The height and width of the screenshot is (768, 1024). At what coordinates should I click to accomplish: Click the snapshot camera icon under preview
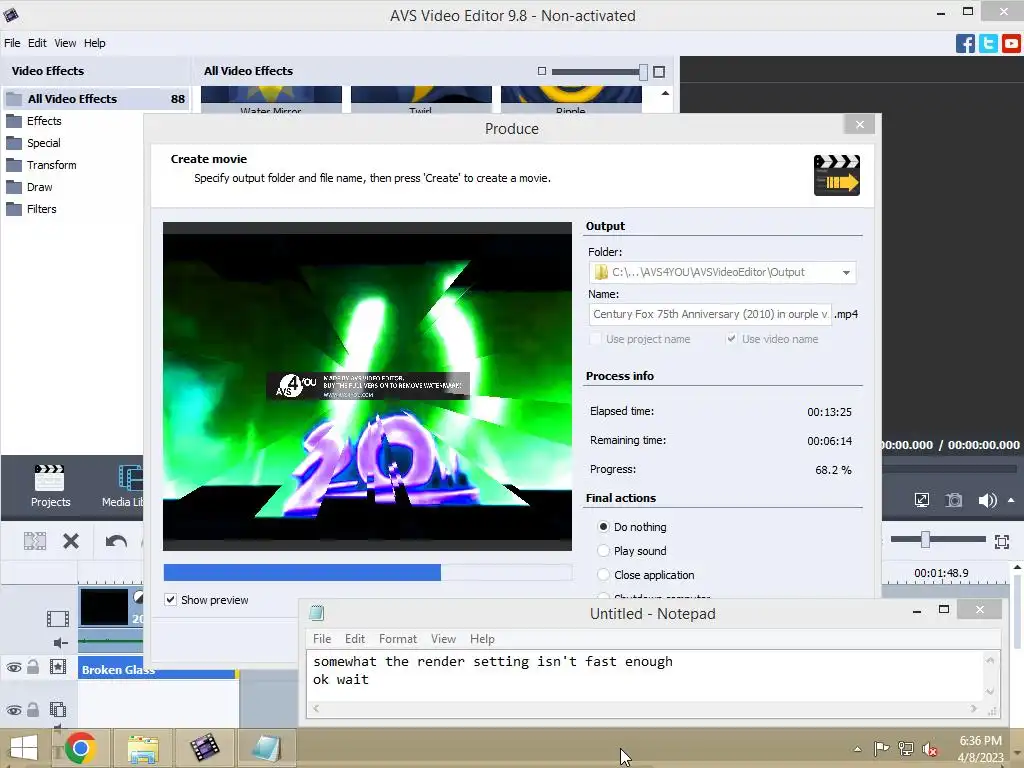click(954, 500)
